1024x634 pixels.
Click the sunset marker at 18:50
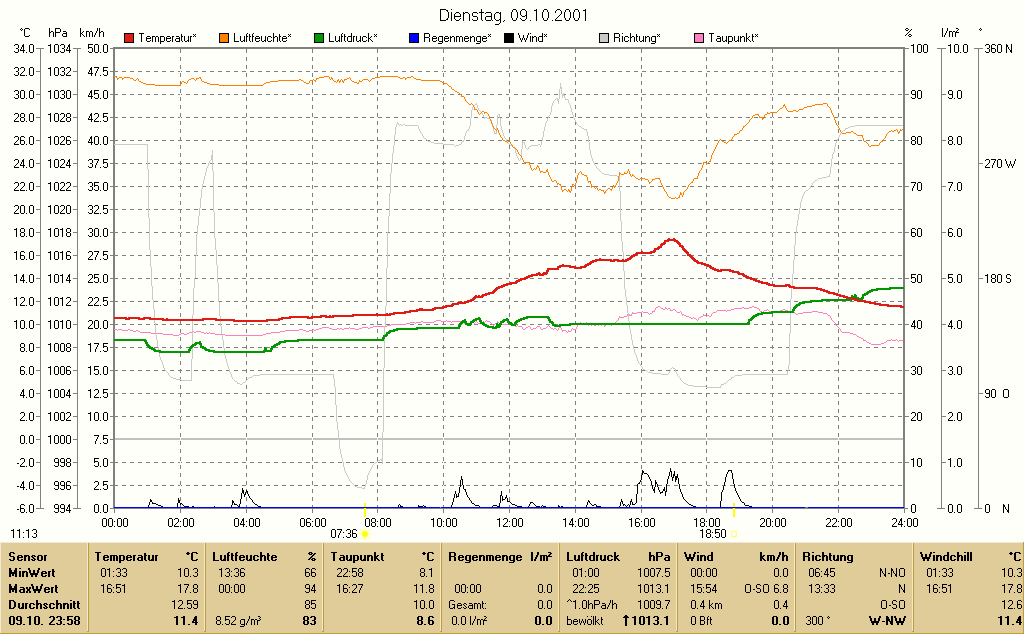[x=734, y=534]
